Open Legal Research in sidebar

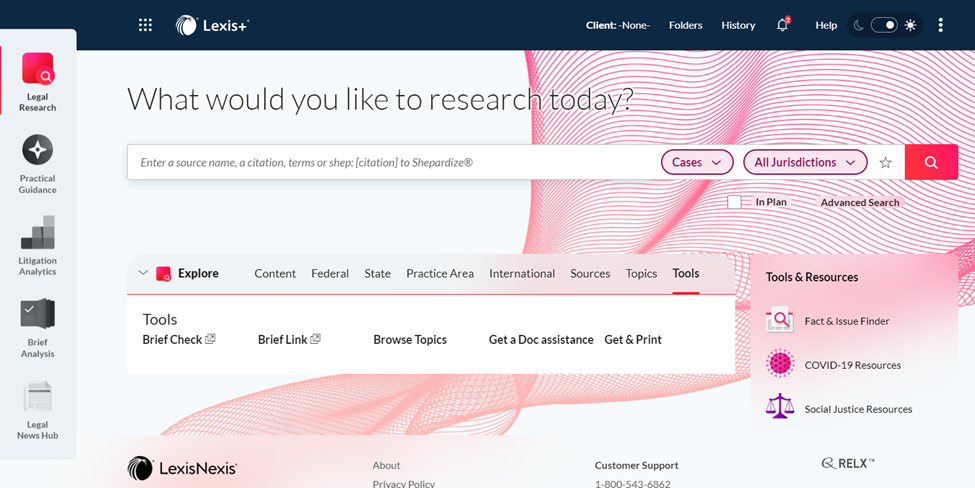[x=37, y=82]
